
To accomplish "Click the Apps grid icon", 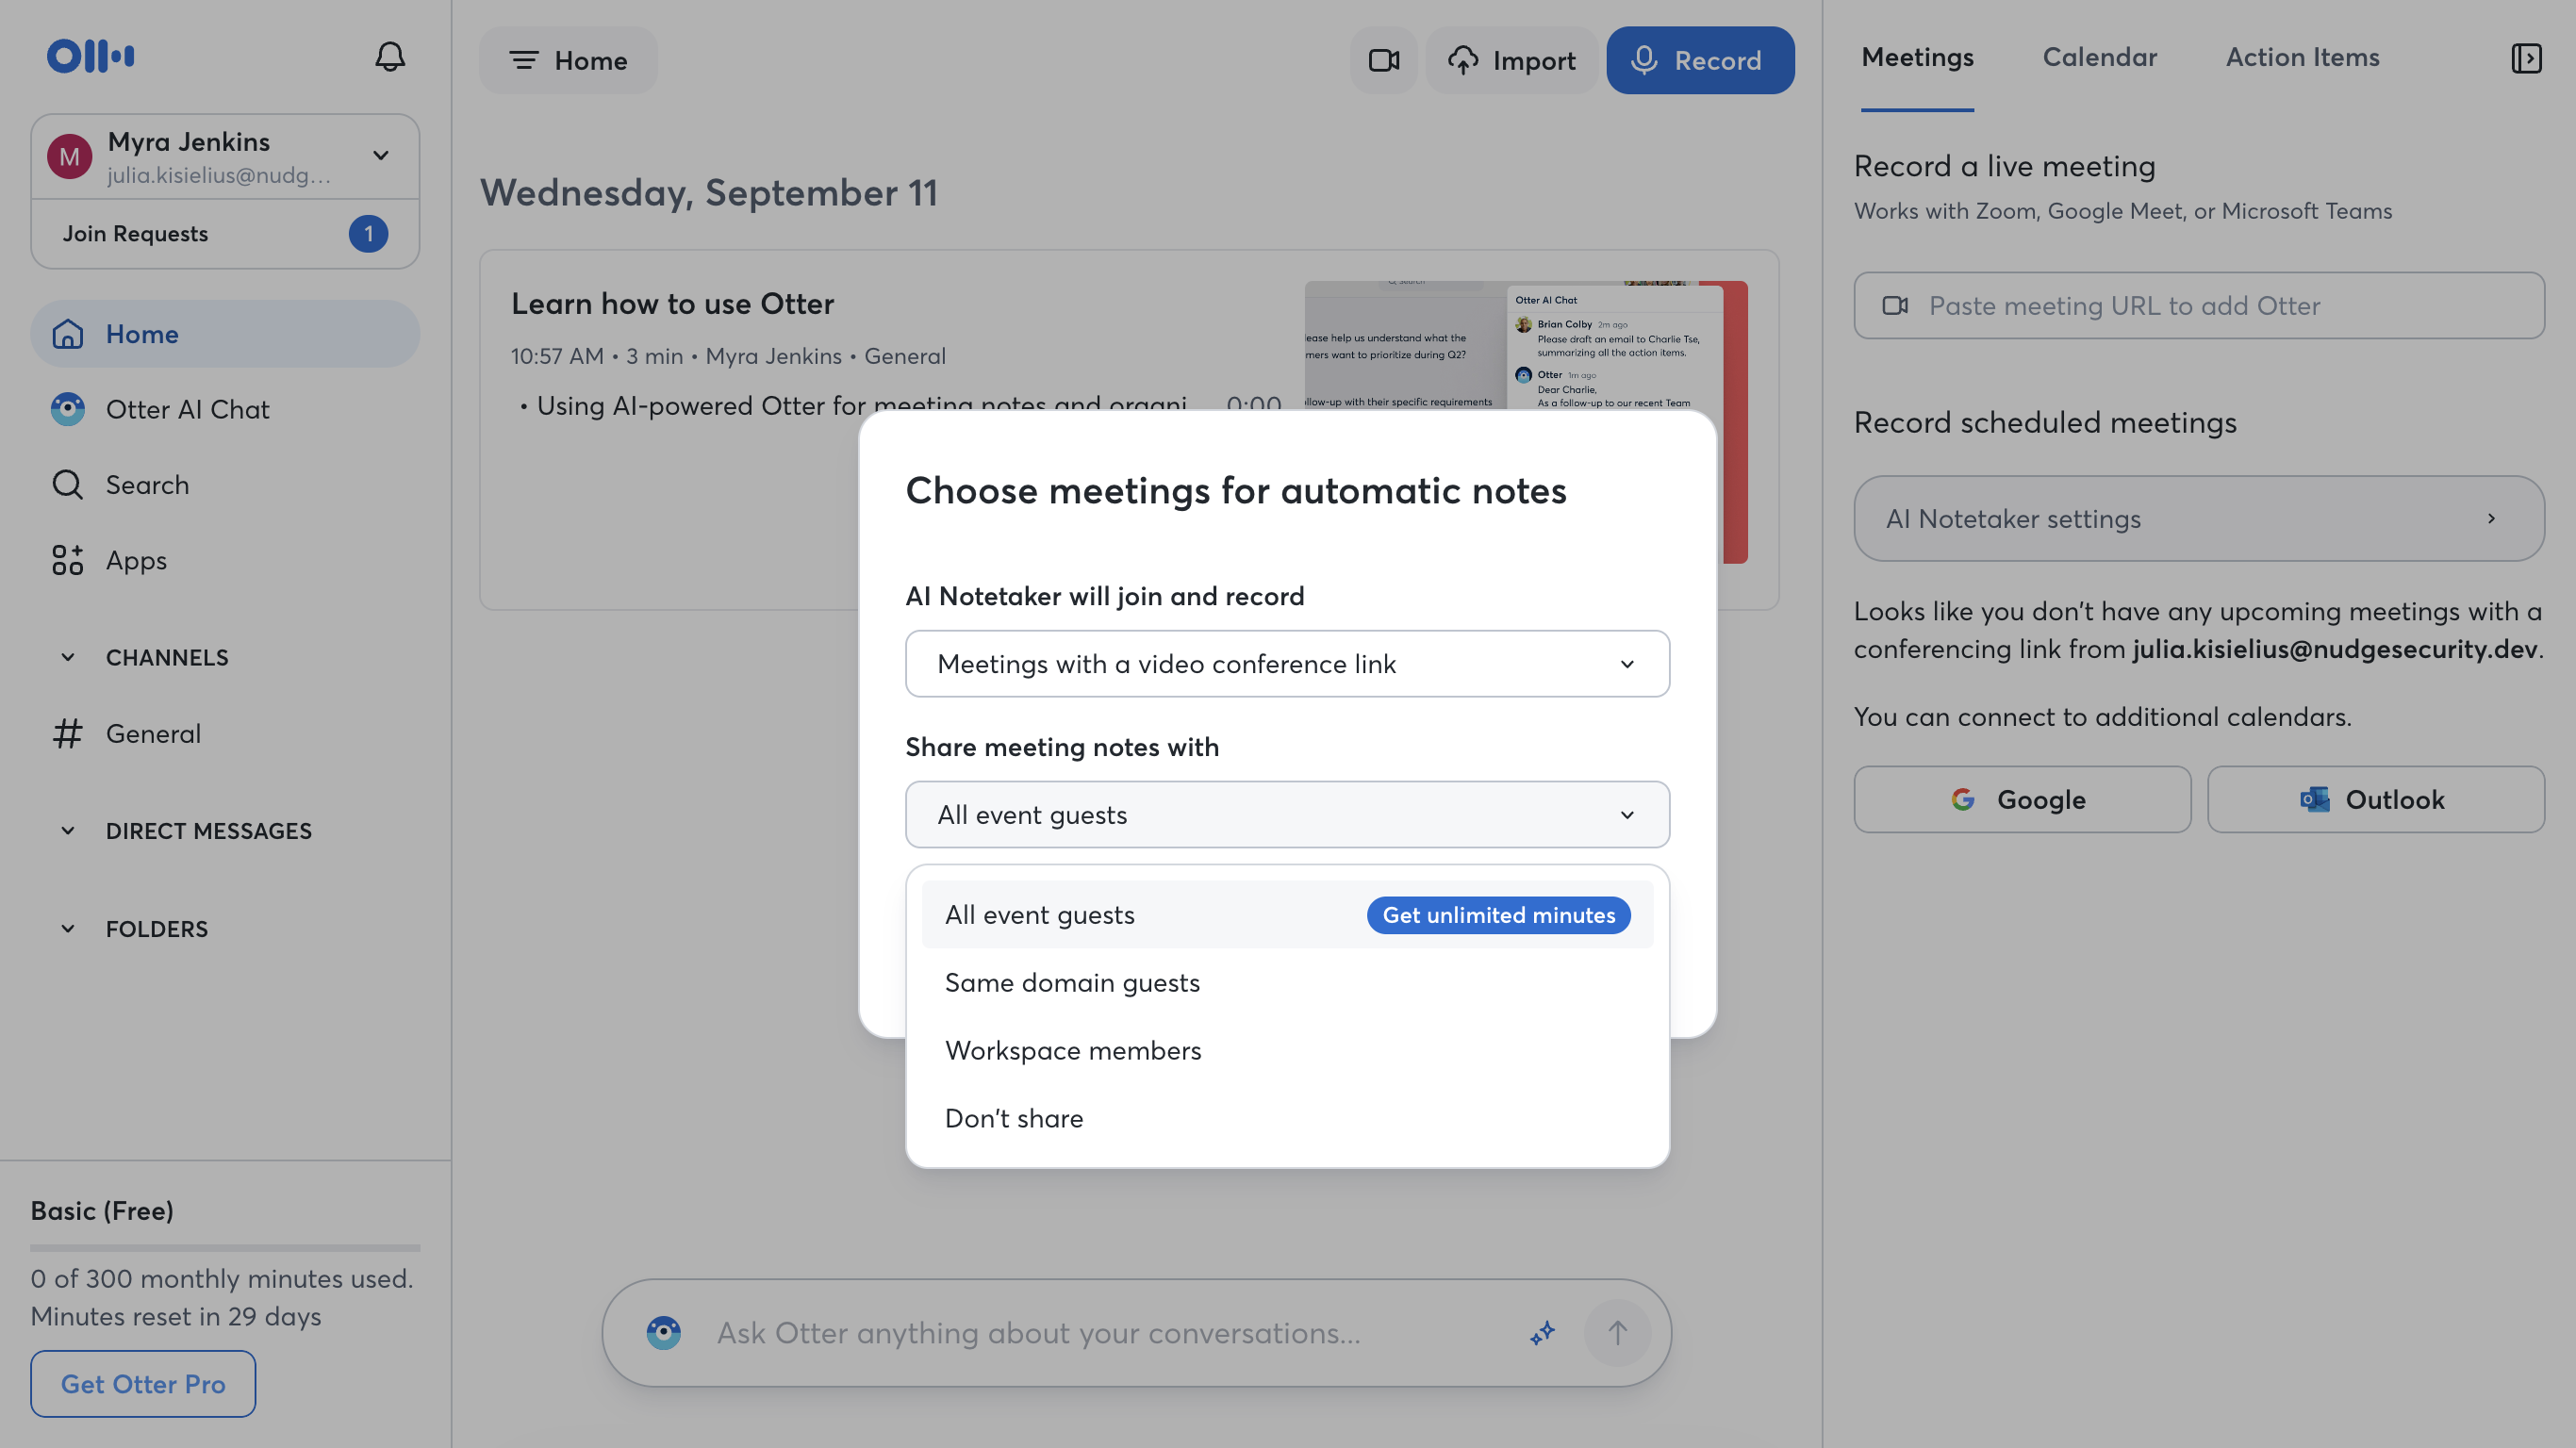I will [x=68, y=560].
